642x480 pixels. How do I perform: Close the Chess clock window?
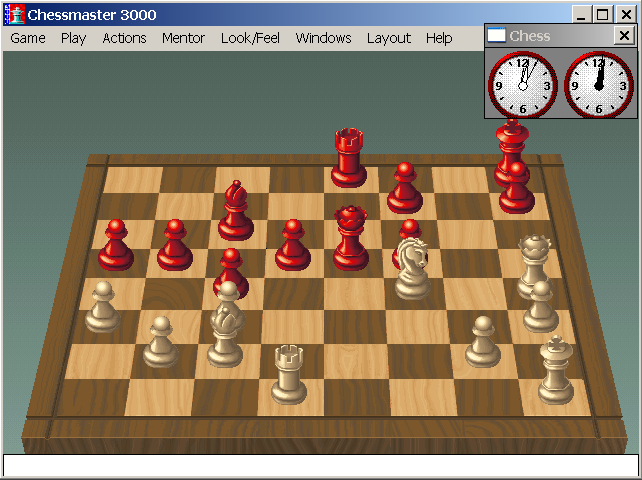[624, 36]
